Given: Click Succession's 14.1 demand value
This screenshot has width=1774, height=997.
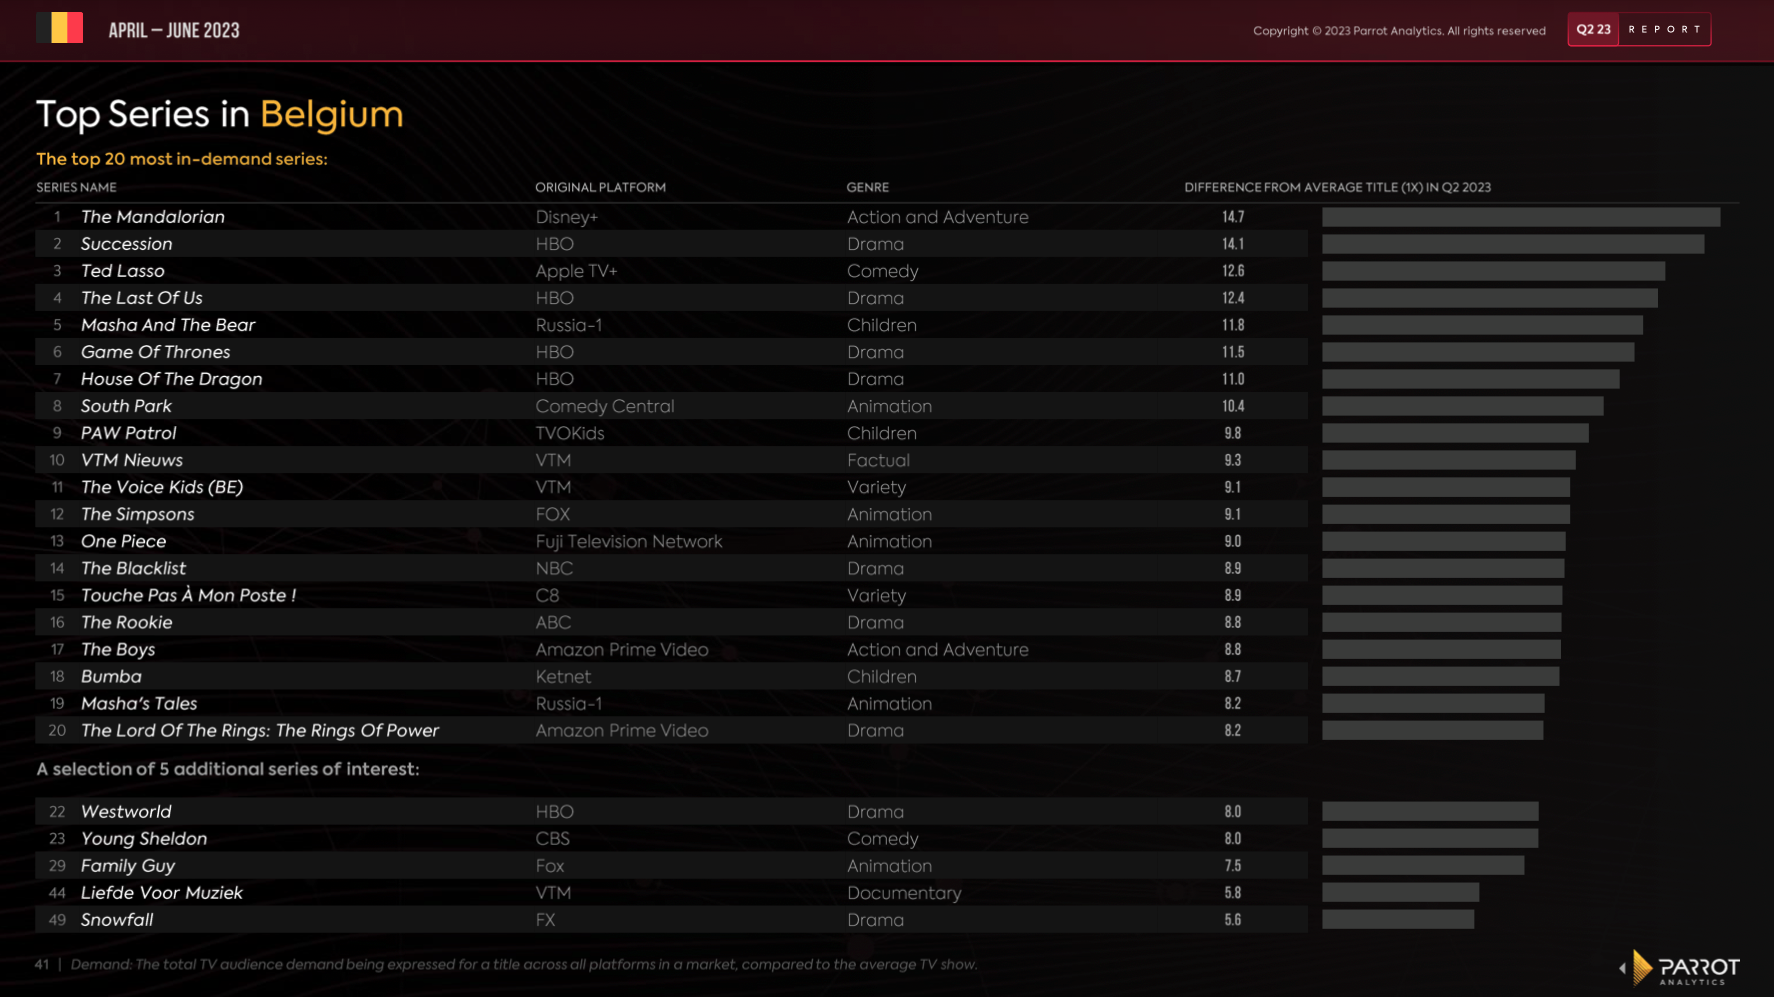Looking at the screenshot, I should tap(1233, 244).
